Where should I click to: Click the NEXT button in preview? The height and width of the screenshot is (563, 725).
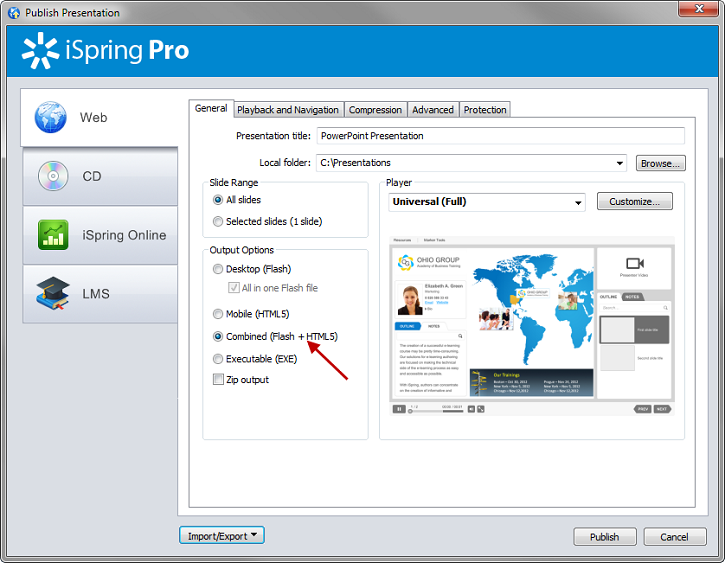click(662, 409)
